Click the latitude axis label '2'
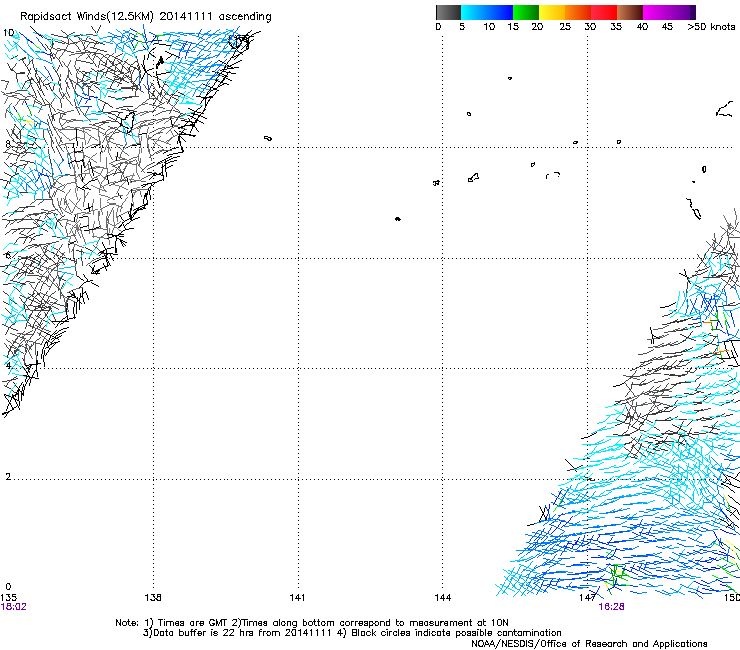Screen dimensions: 740x650 coord(8,476)
